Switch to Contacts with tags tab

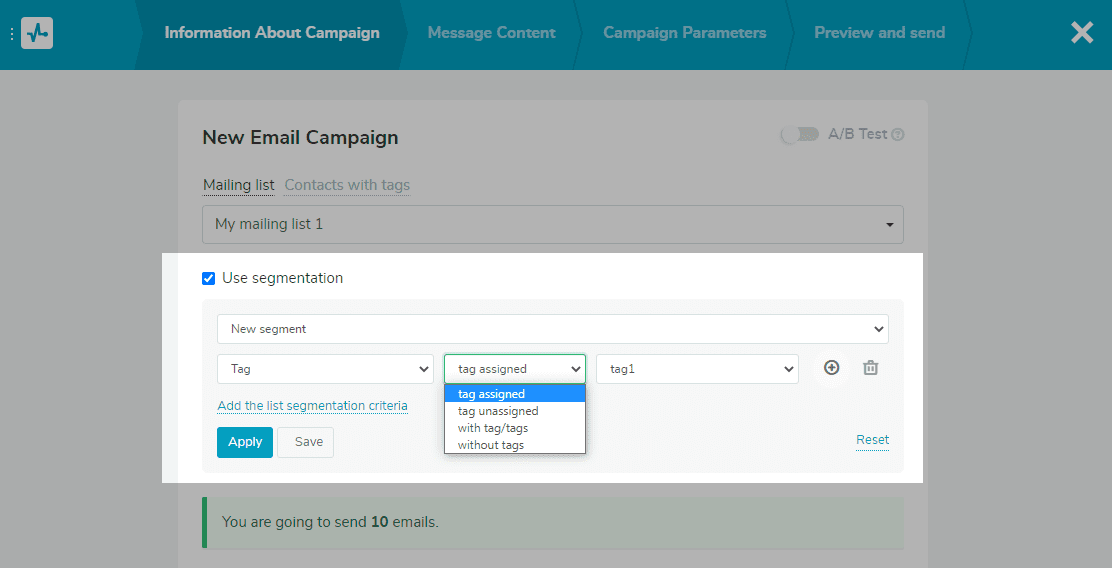(347, 185)
